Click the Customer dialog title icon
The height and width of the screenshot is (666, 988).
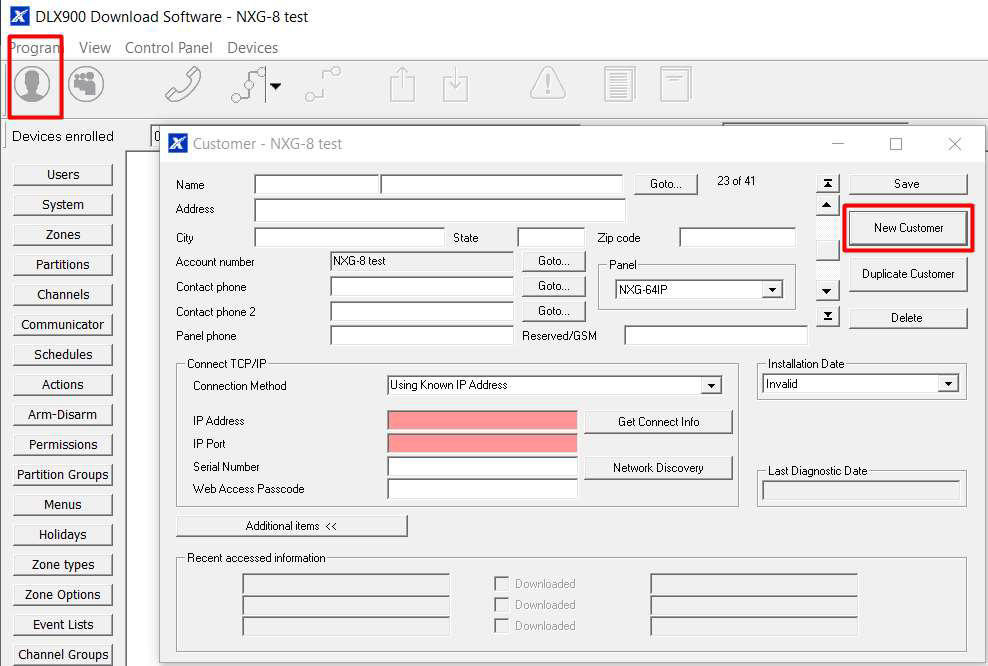[178, 143]
